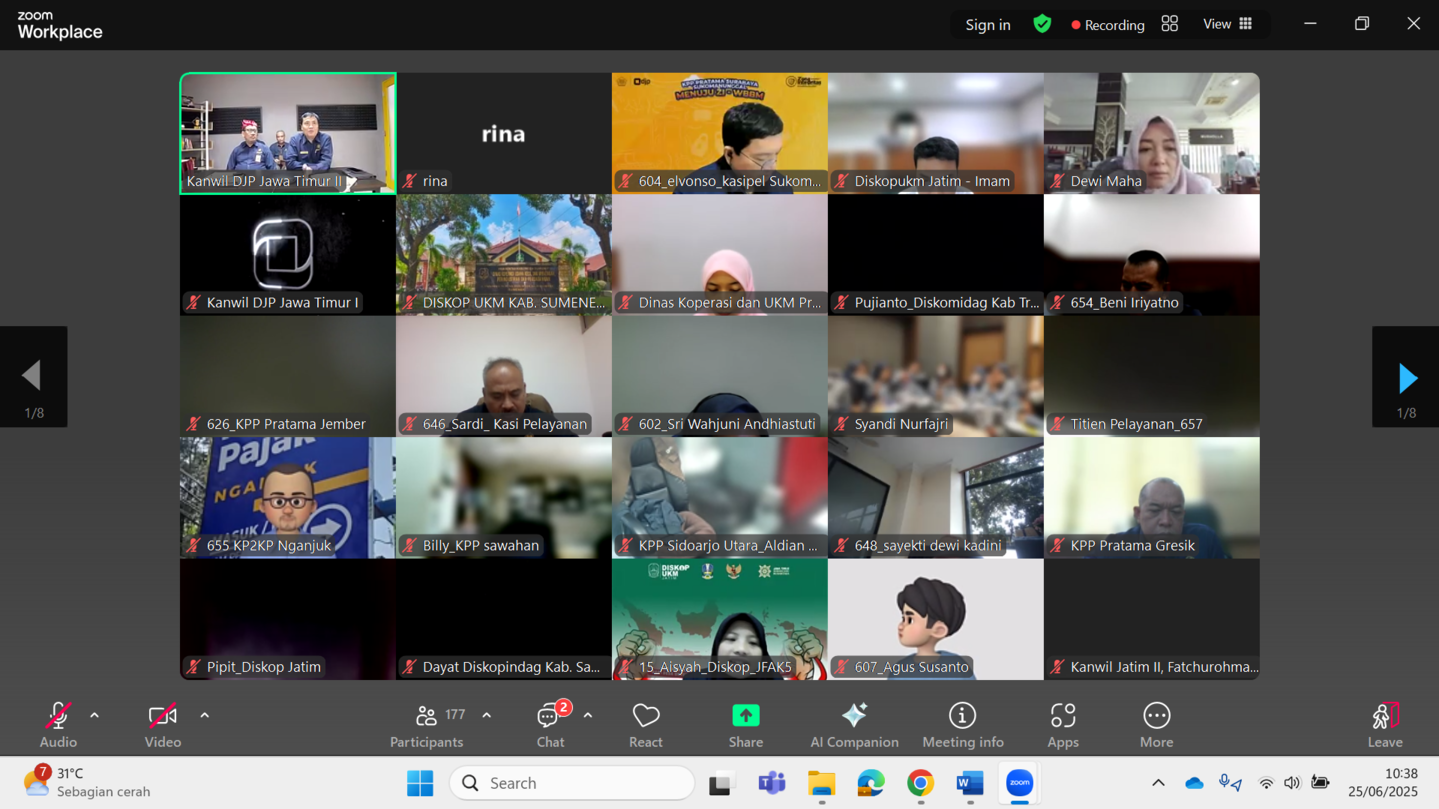This screenshot has width=1439, height=809.
Task: Click the green Share screen icon
Action: point(745,716)
